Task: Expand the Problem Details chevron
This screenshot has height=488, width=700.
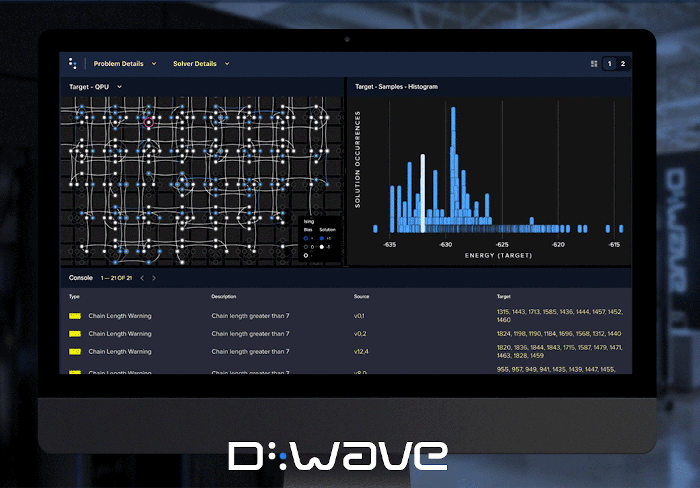Action: tap(154, 64)
